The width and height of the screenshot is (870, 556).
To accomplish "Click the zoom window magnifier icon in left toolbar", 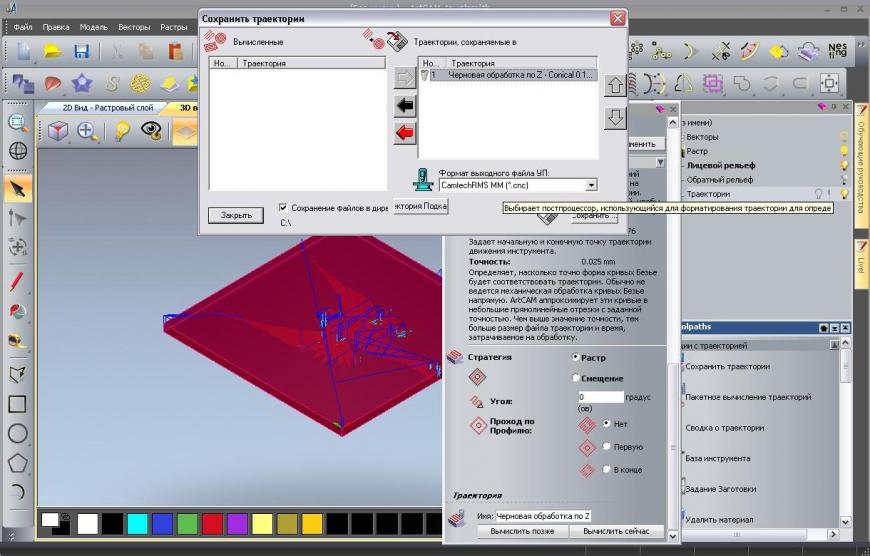I will [x=18, y=122].
